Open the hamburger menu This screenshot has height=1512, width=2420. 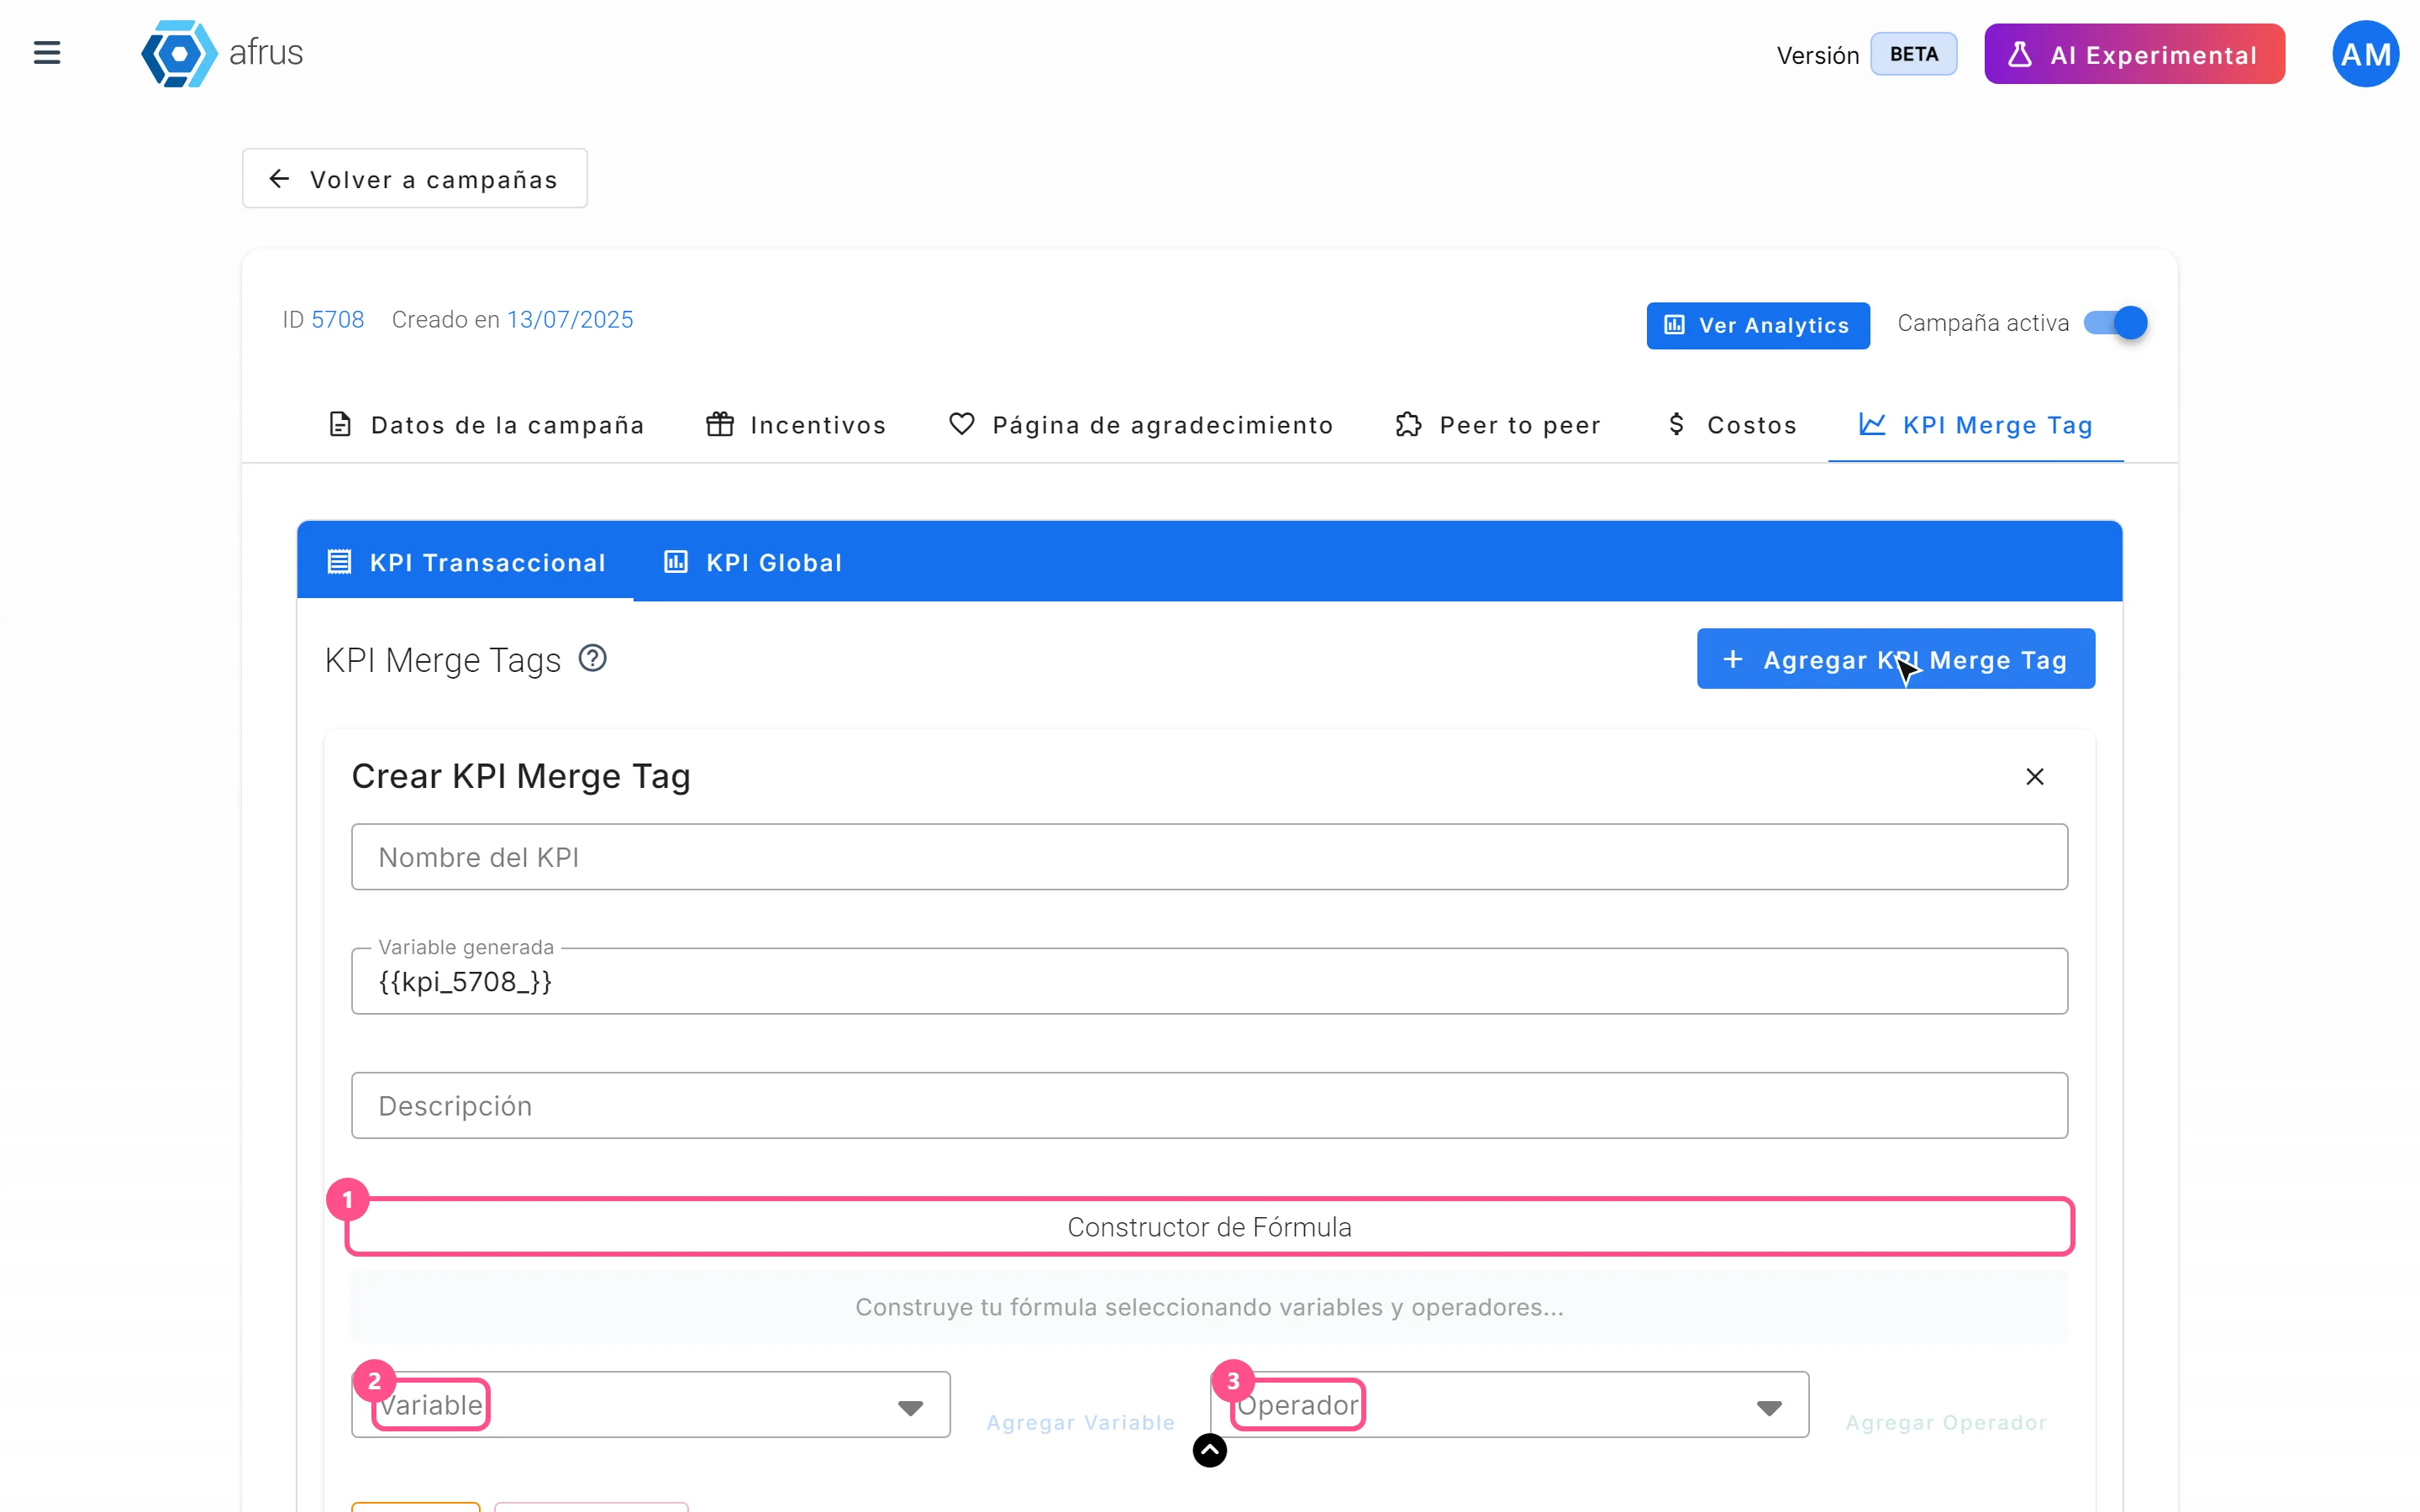point(47,53)
